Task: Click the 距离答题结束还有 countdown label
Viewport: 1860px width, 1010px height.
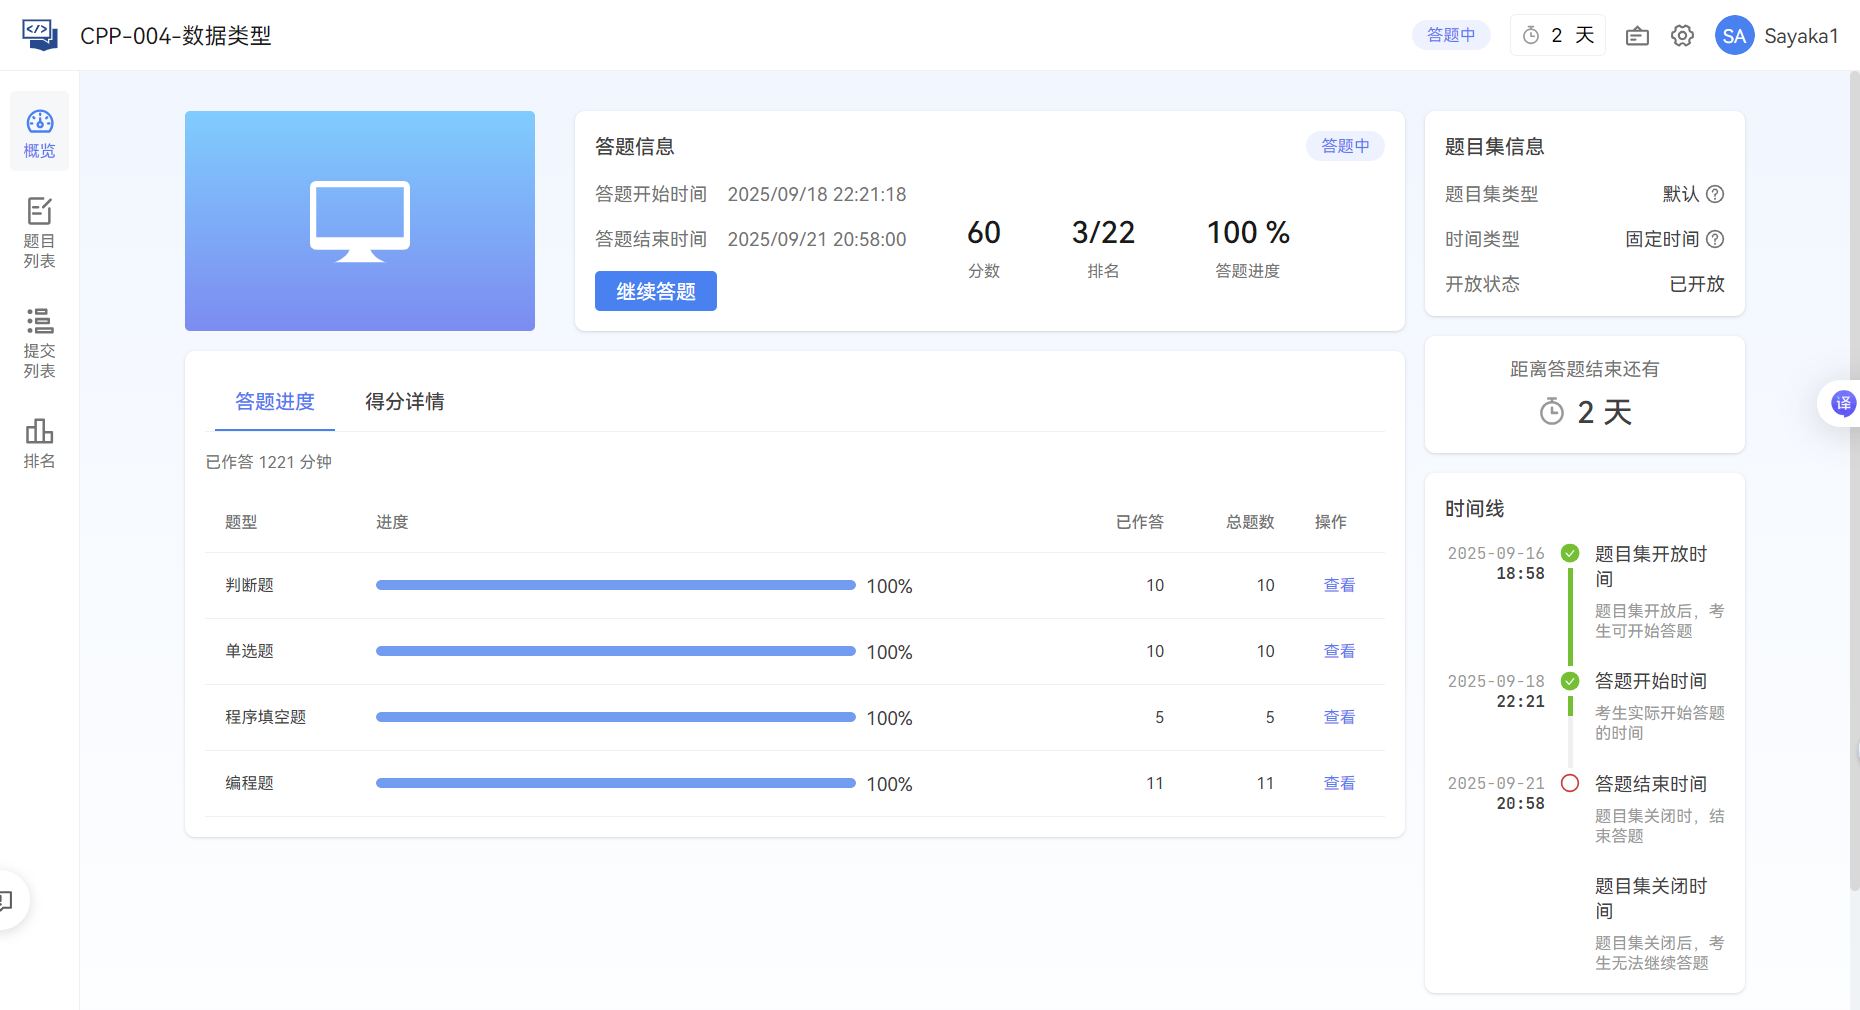Action: point(1585,369)
